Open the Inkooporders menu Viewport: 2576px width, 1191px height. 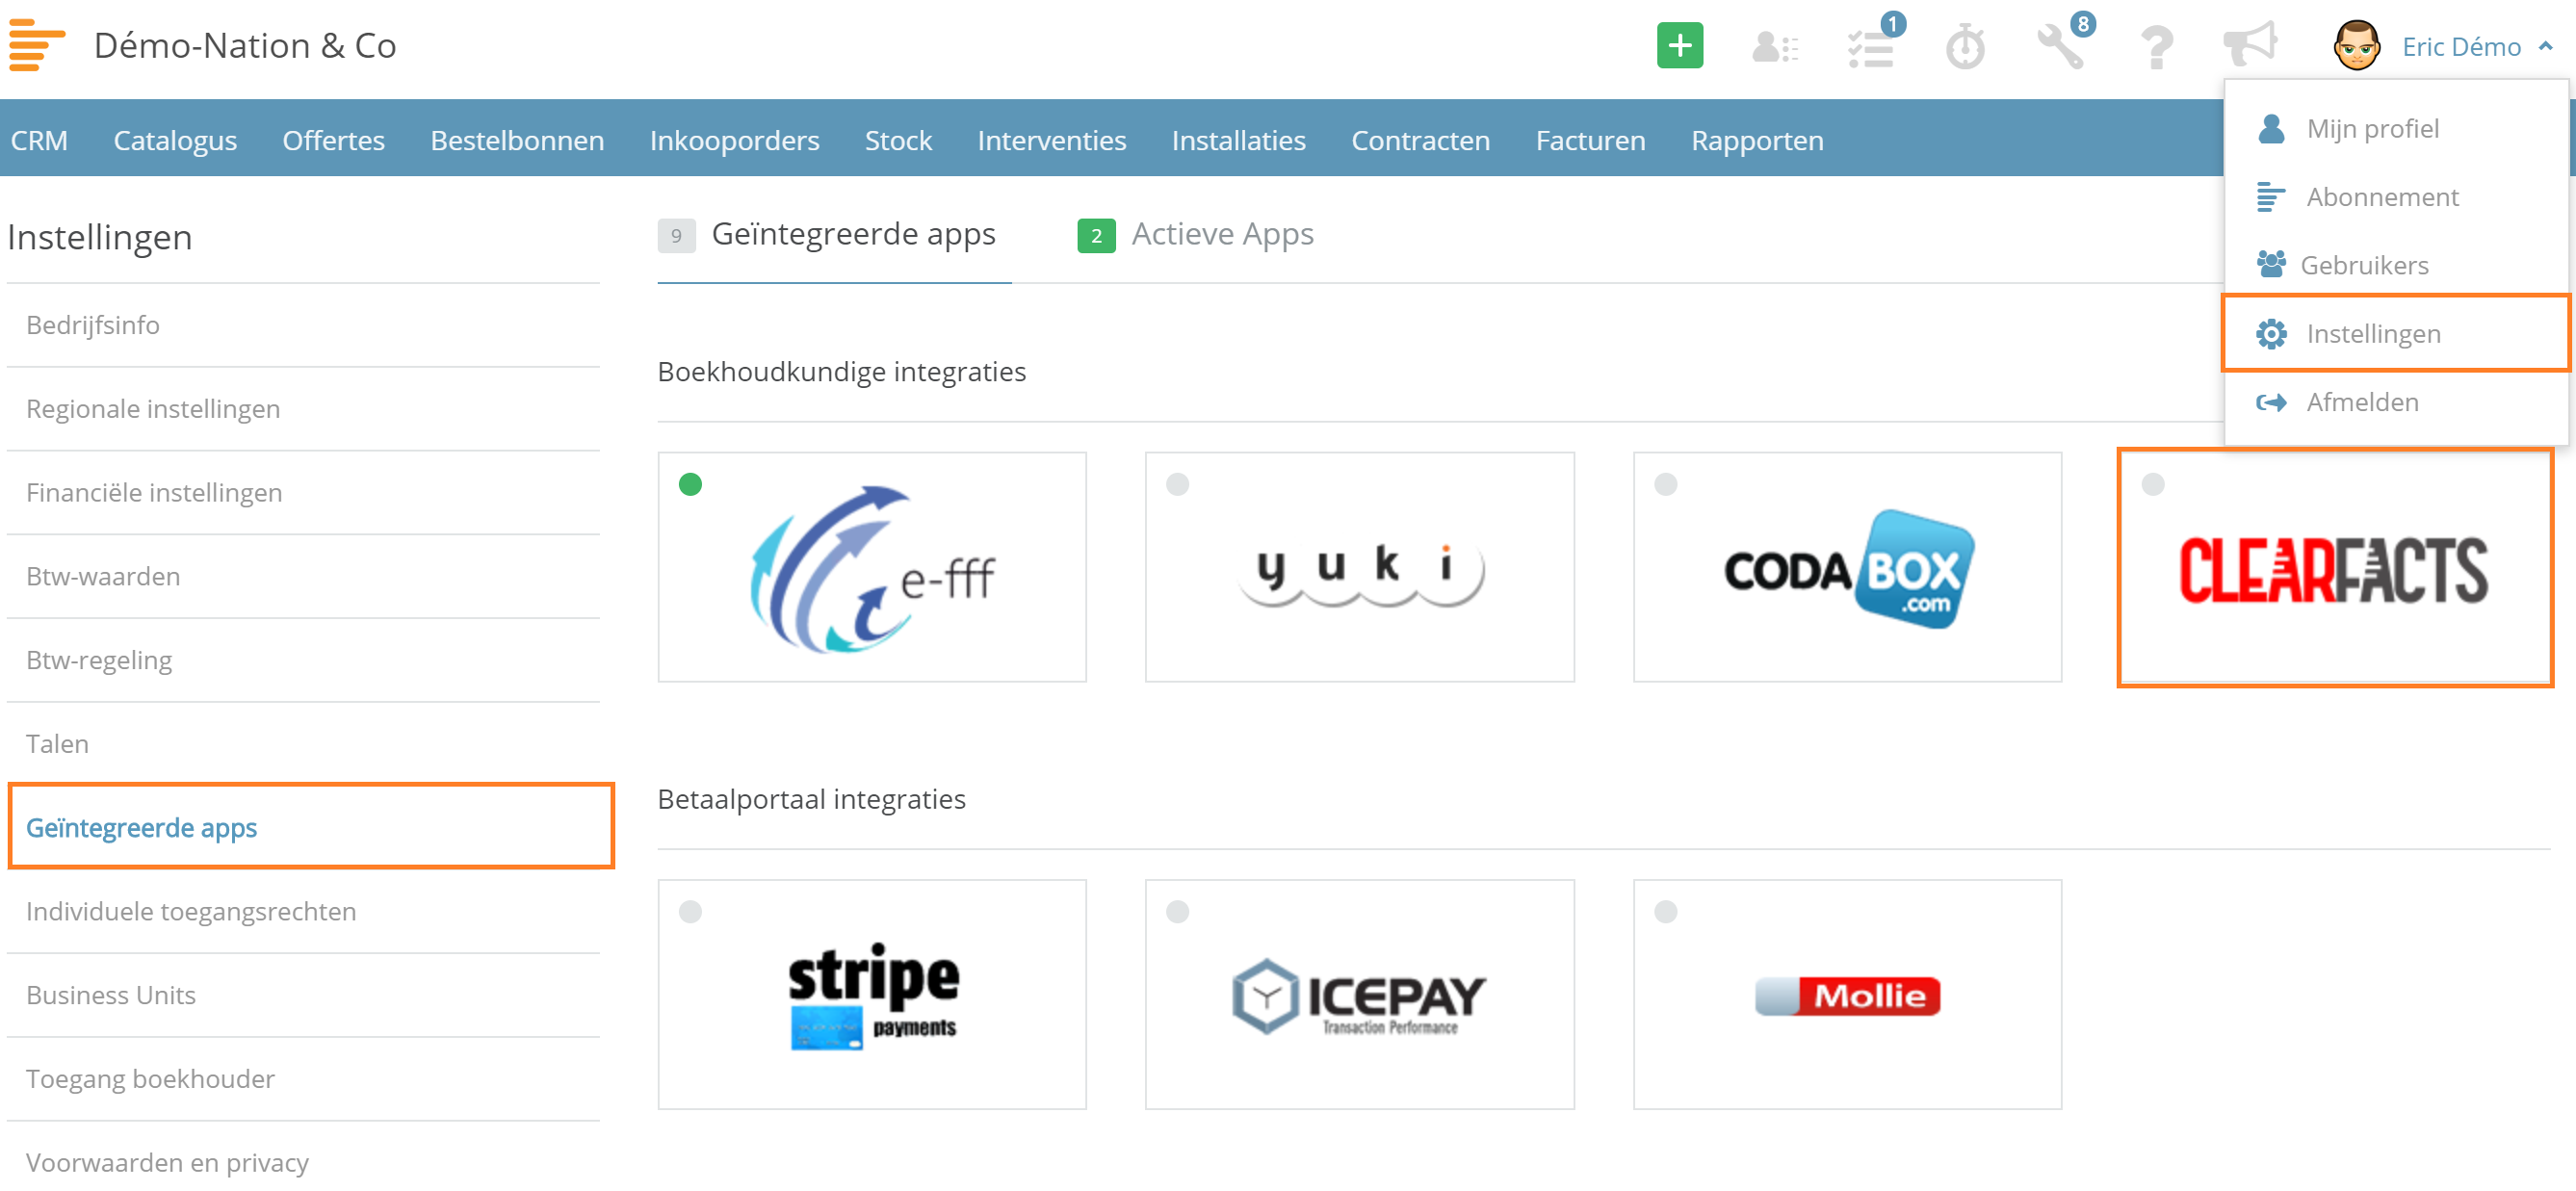(734, 140)
